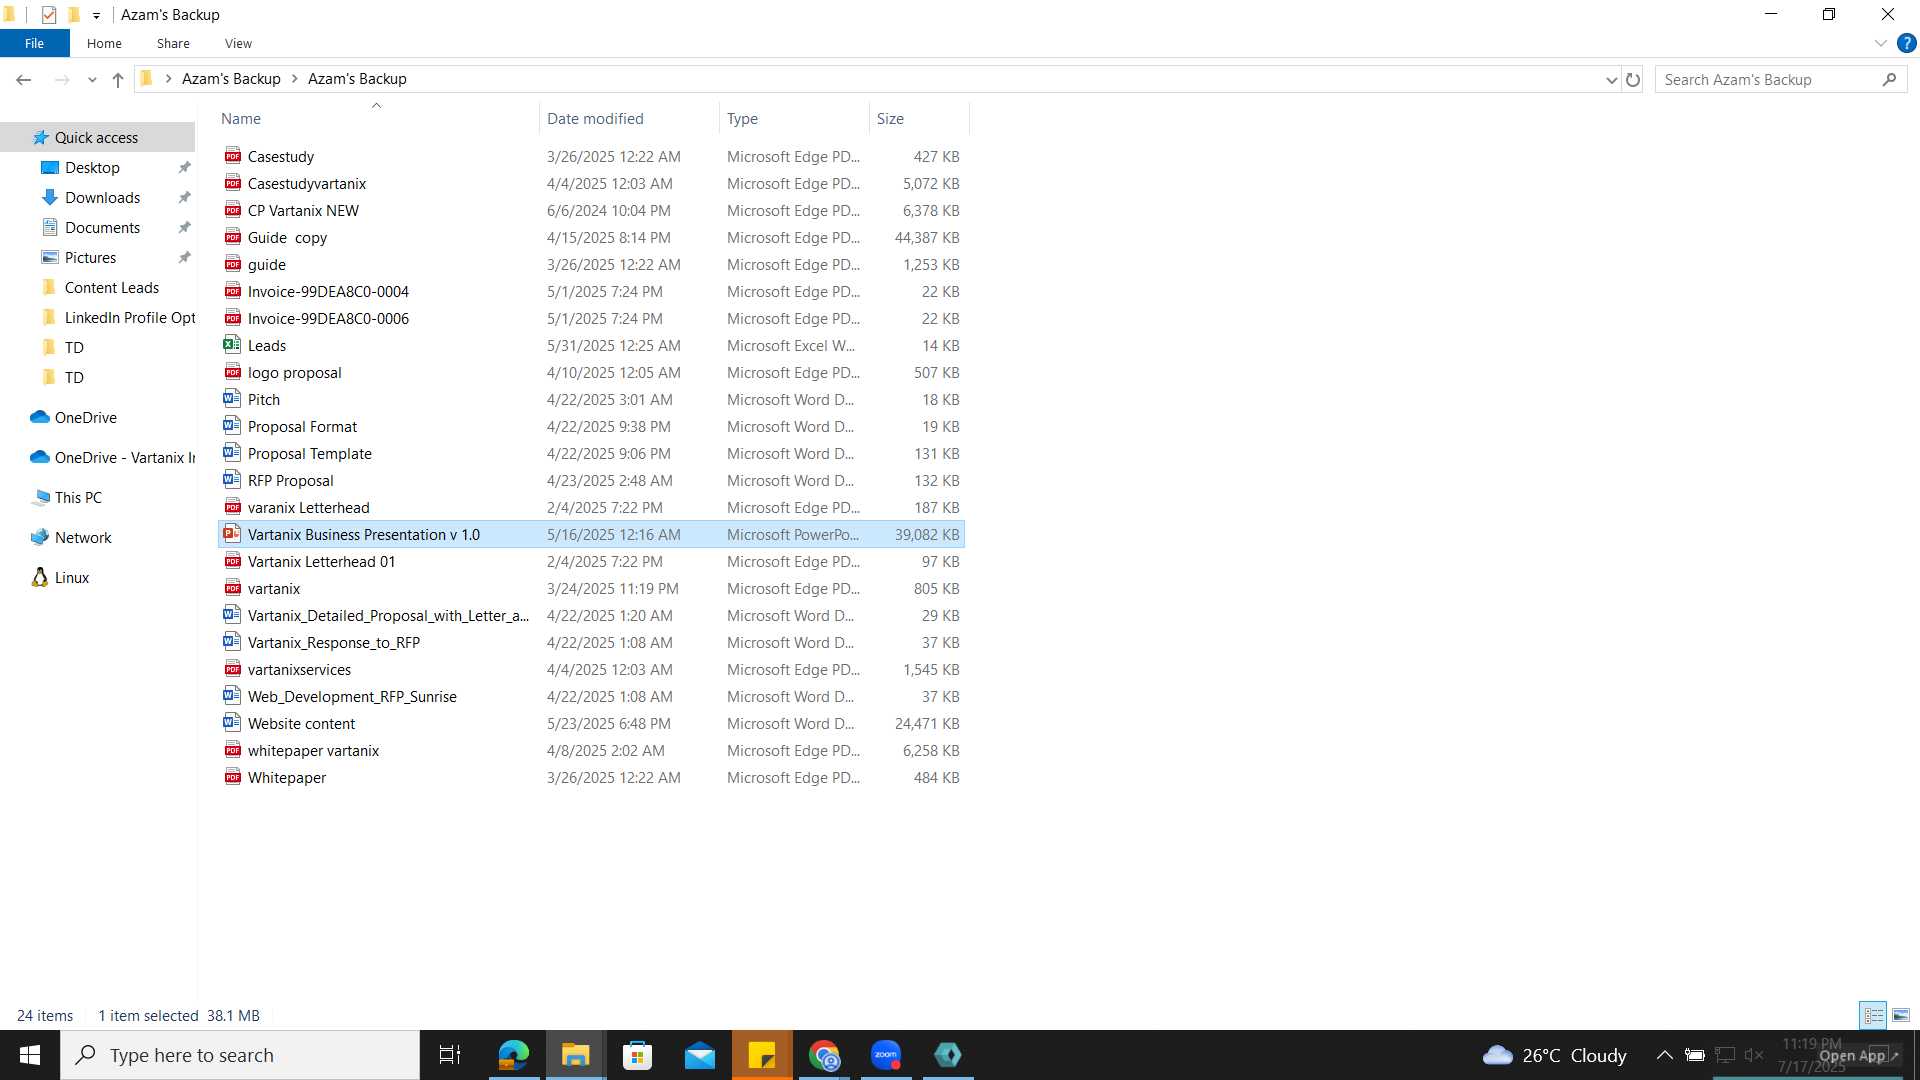The width and height of the screenshot is (1920, 1080).
Task: Select the Pitch Word document icon
Action: pyautogui.click(x=232, y=399)
